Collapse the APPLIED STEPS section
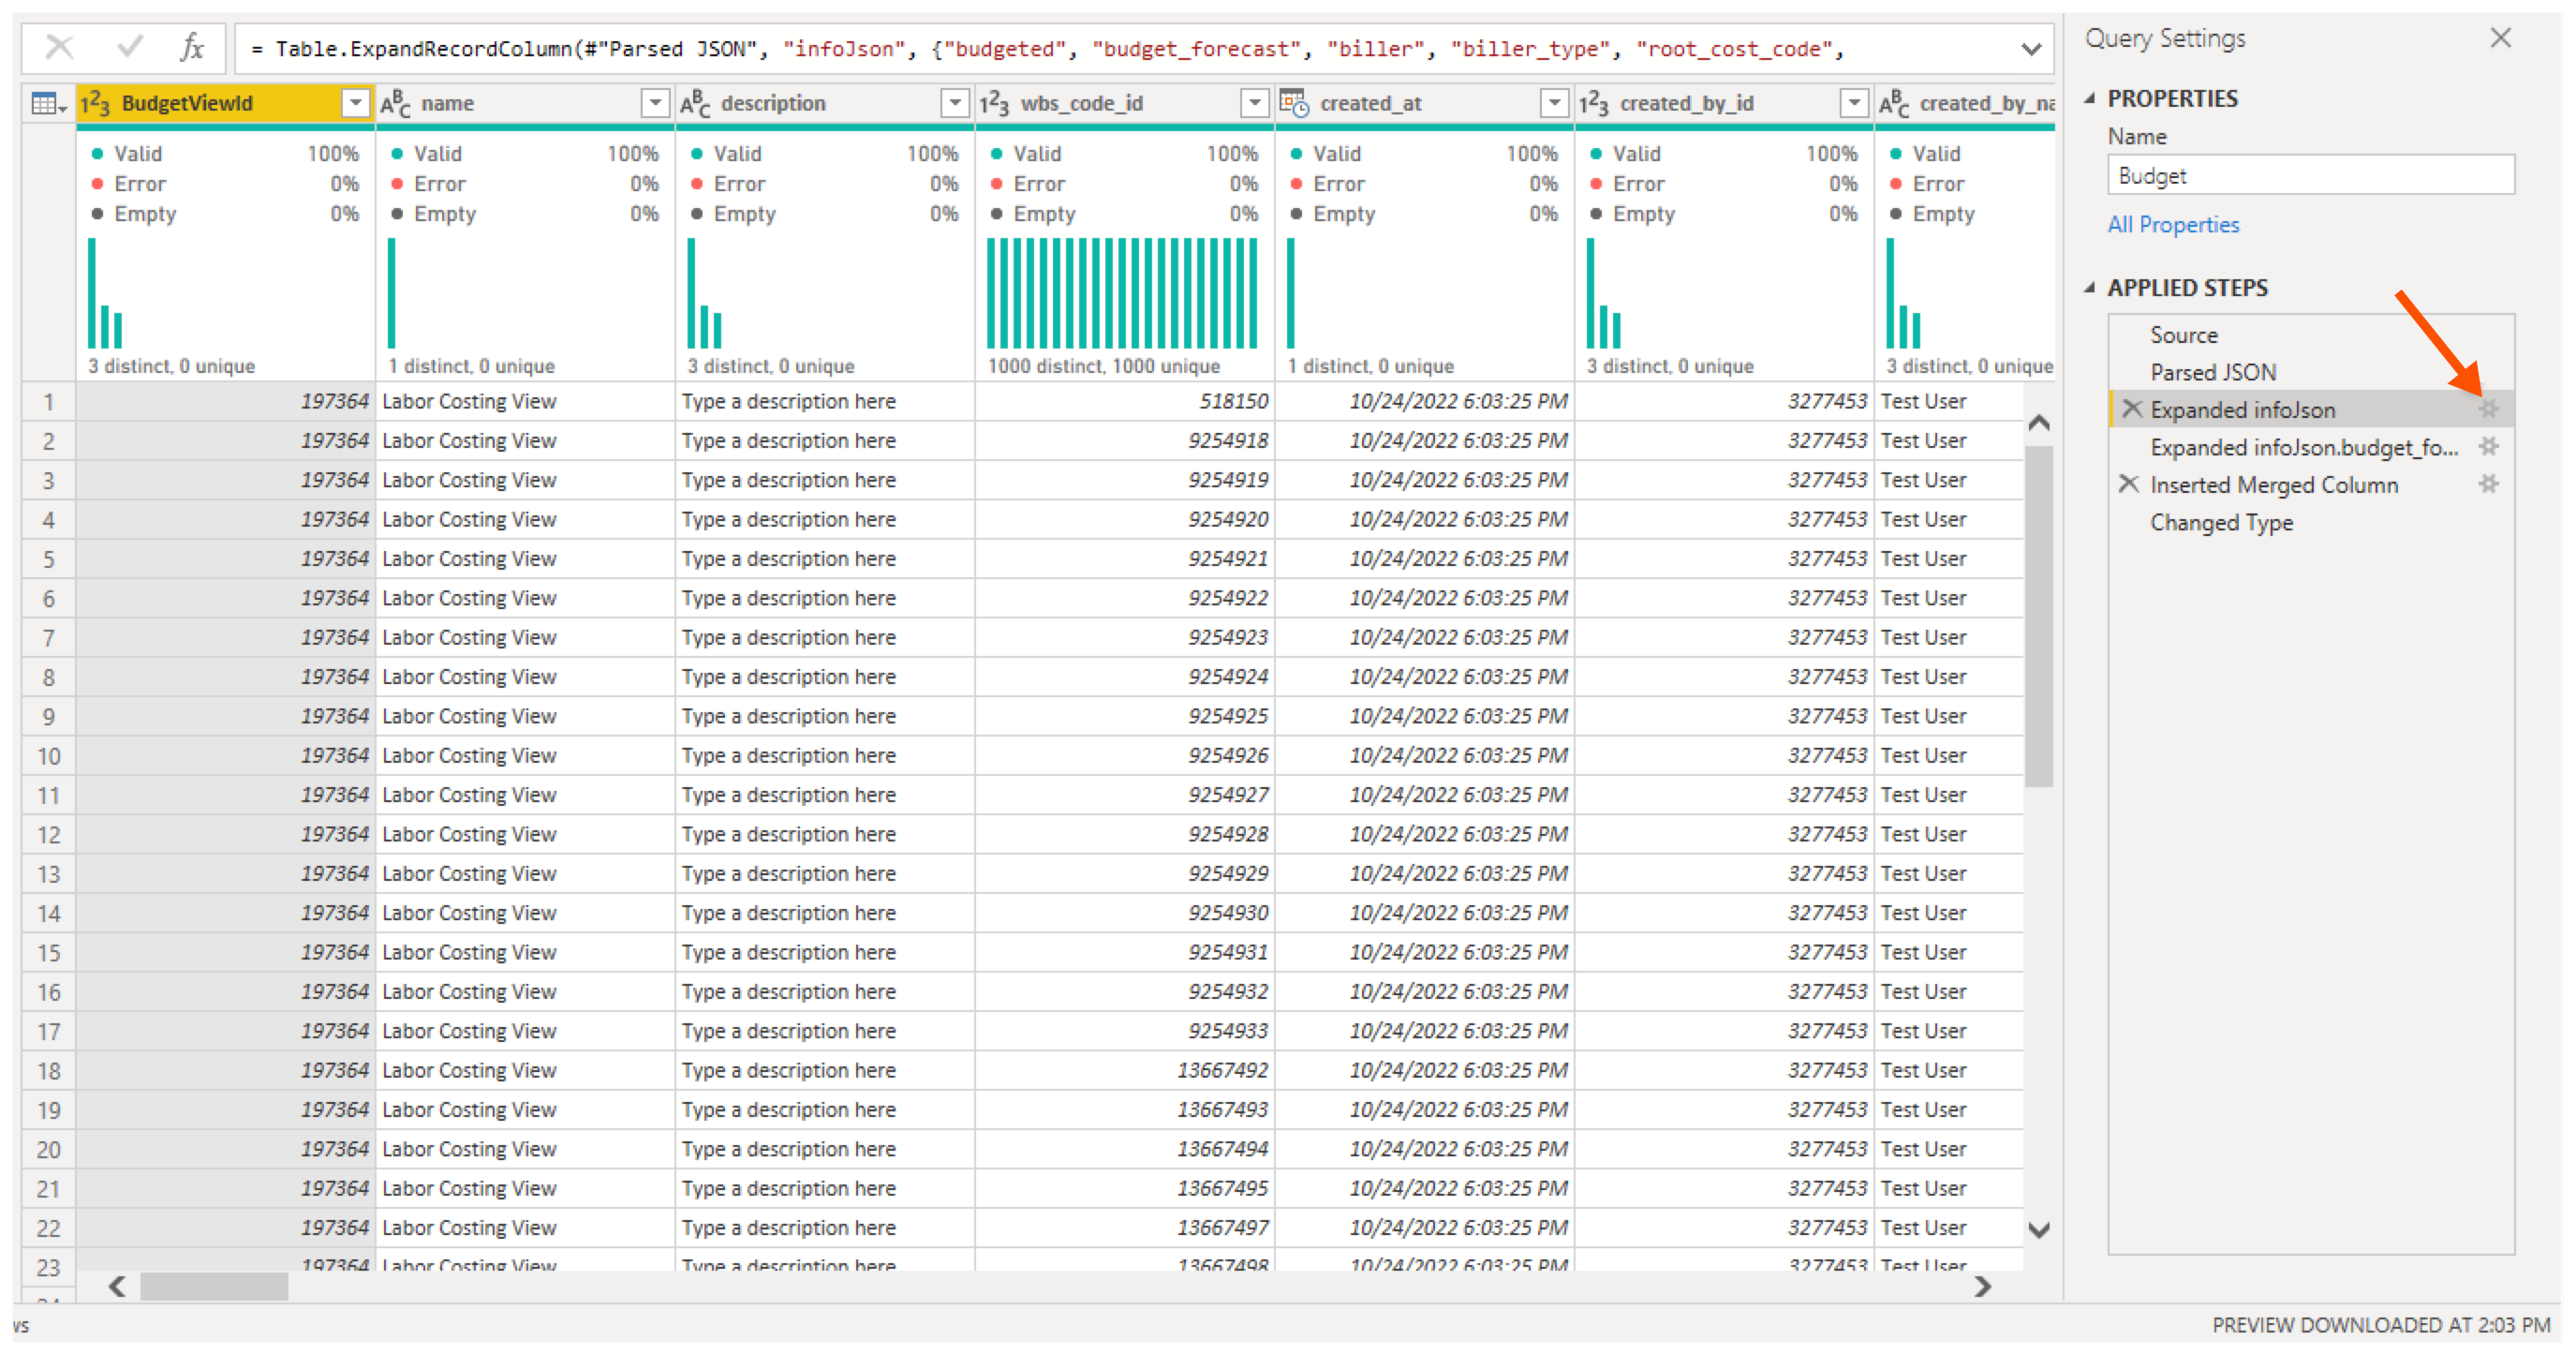Viewport: 2576px width, 1355px height. (x=2090, y=288)
